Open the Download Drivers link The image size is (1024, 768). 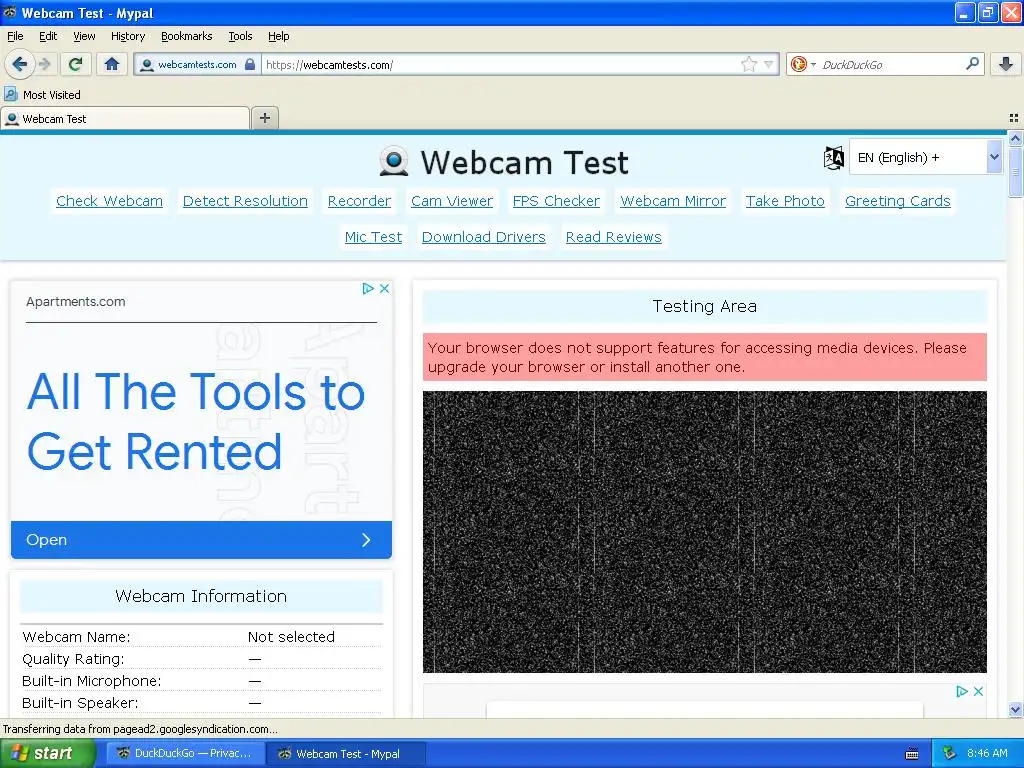[484, 237]
